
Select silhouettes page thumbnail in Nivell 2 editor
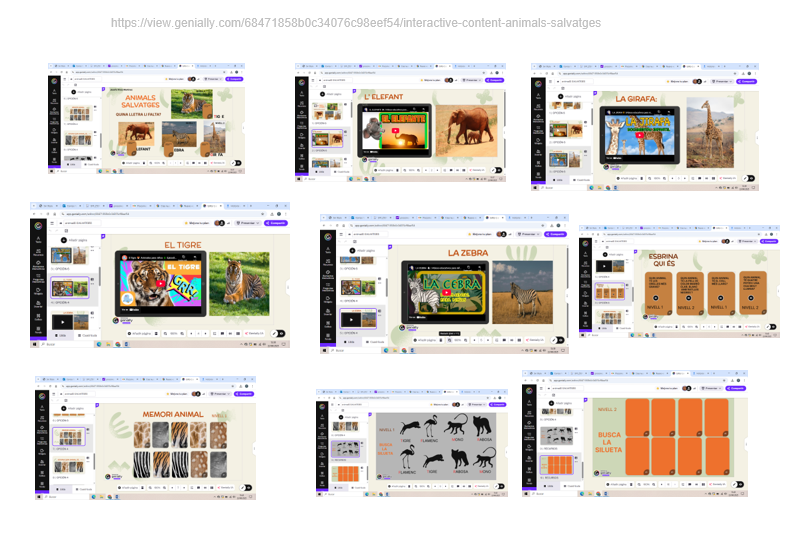pos(556,435)
